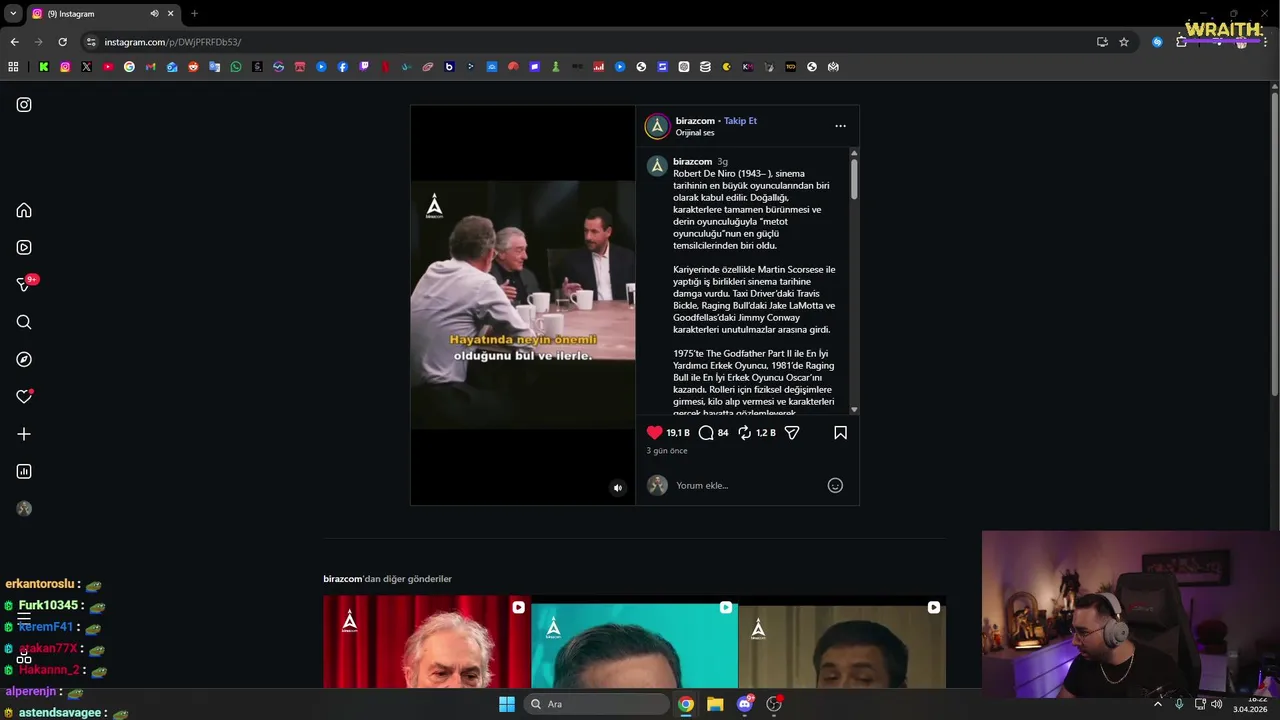
Task: Open Explore compass icon in the sidebar
Action: [x=24, y=359]
